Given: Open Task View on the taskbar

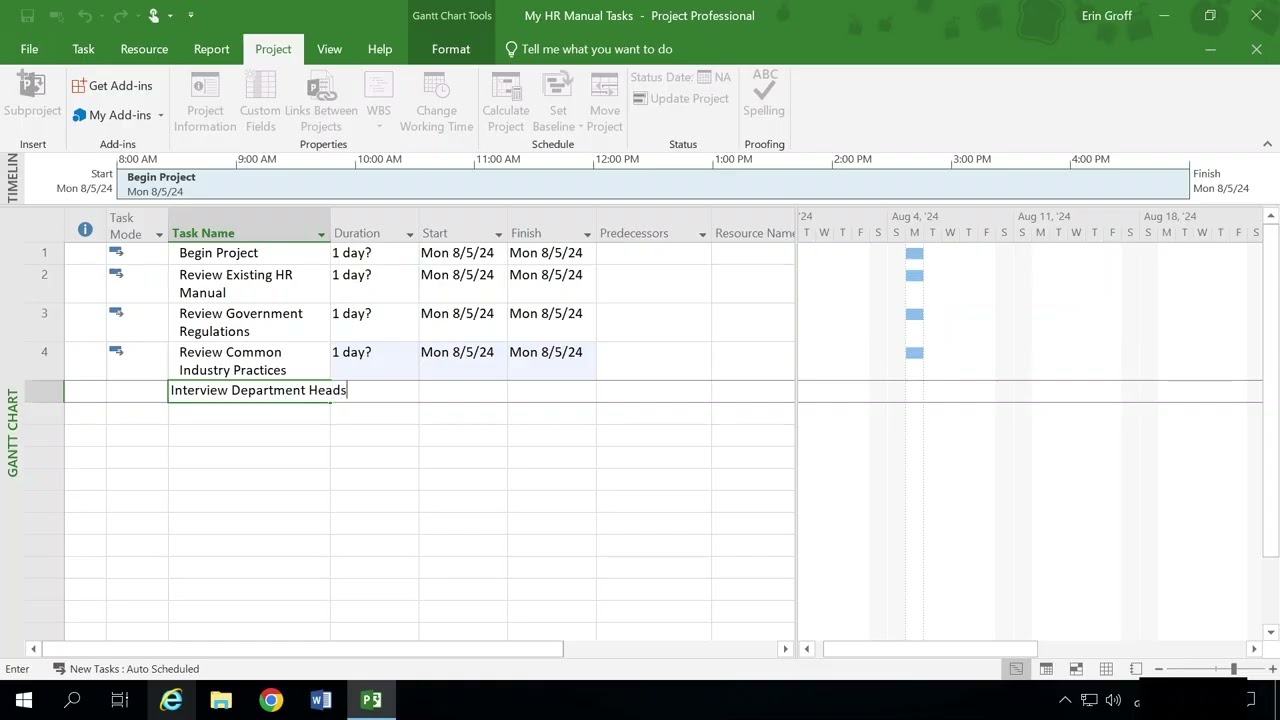Looking at the screenshot, I should tap(120, 700).
